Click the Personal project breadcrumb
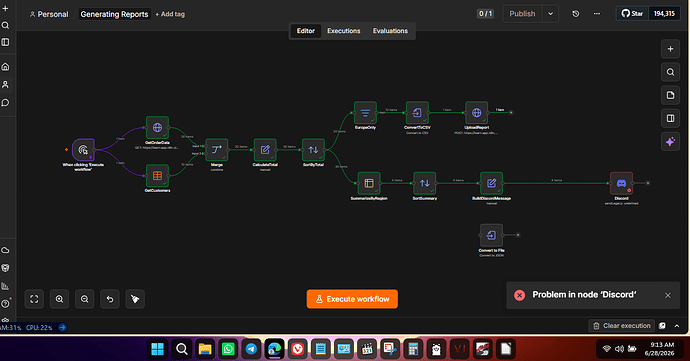The image size is (690, 361). [49, 14]
